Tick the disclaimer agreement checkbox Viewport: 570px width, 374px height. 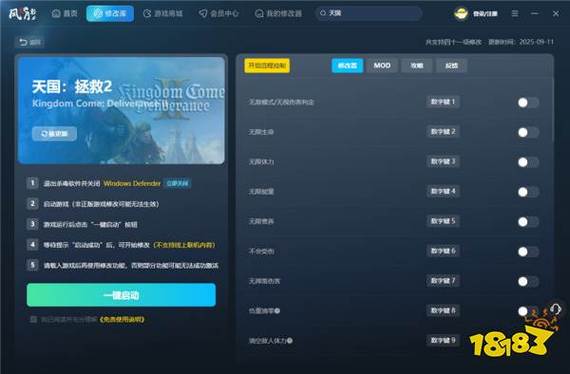click(33, 319)
